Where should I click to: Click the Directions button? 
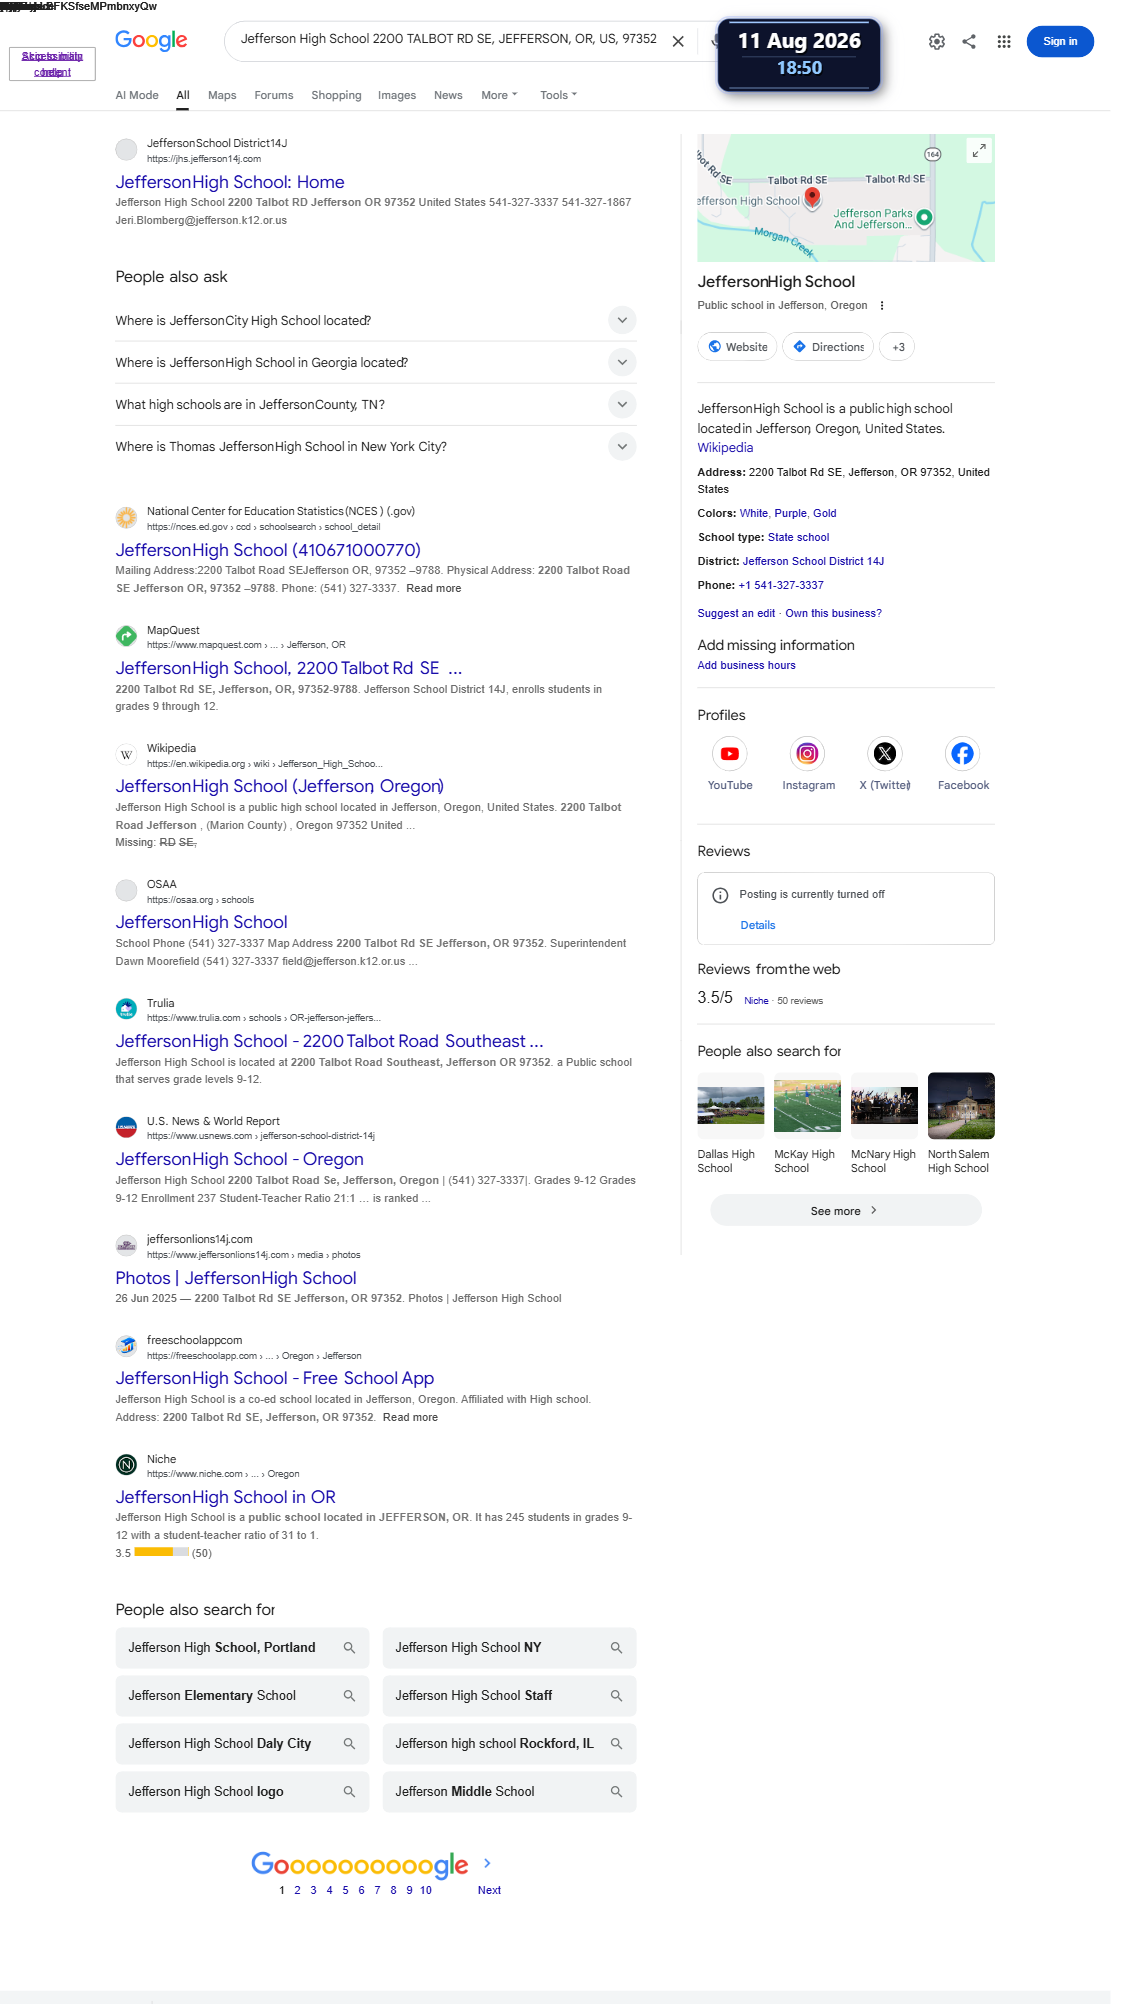pos(828,347)
